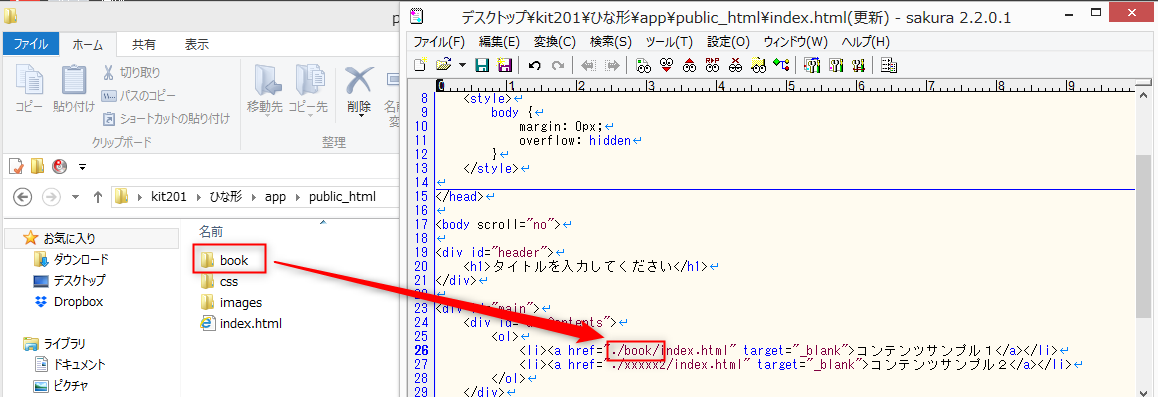The width and height of the screenshot is (1158, 397).
Task: Click Find Previous icon with up arrow
Action: 690,65
